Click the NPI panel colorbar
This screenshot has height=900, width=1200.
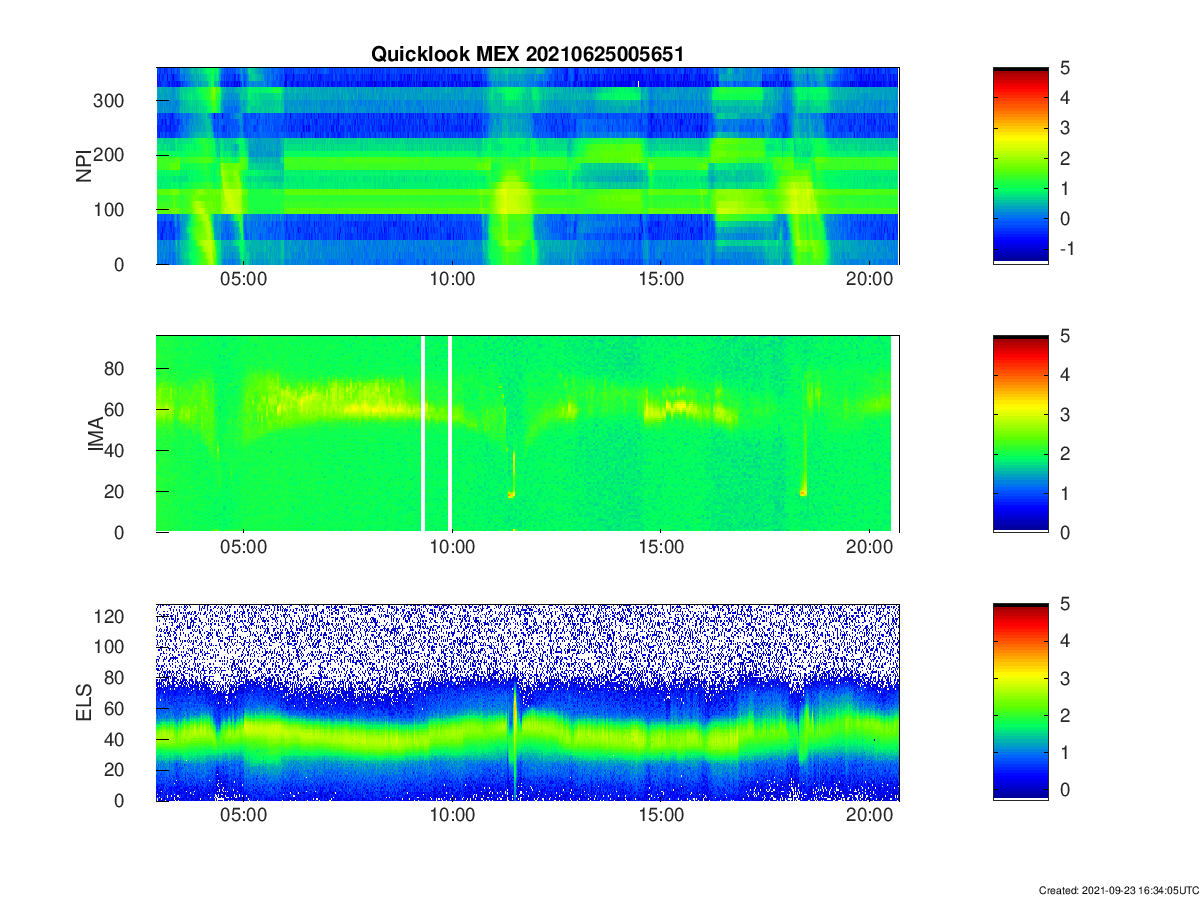pos(1020,165)
